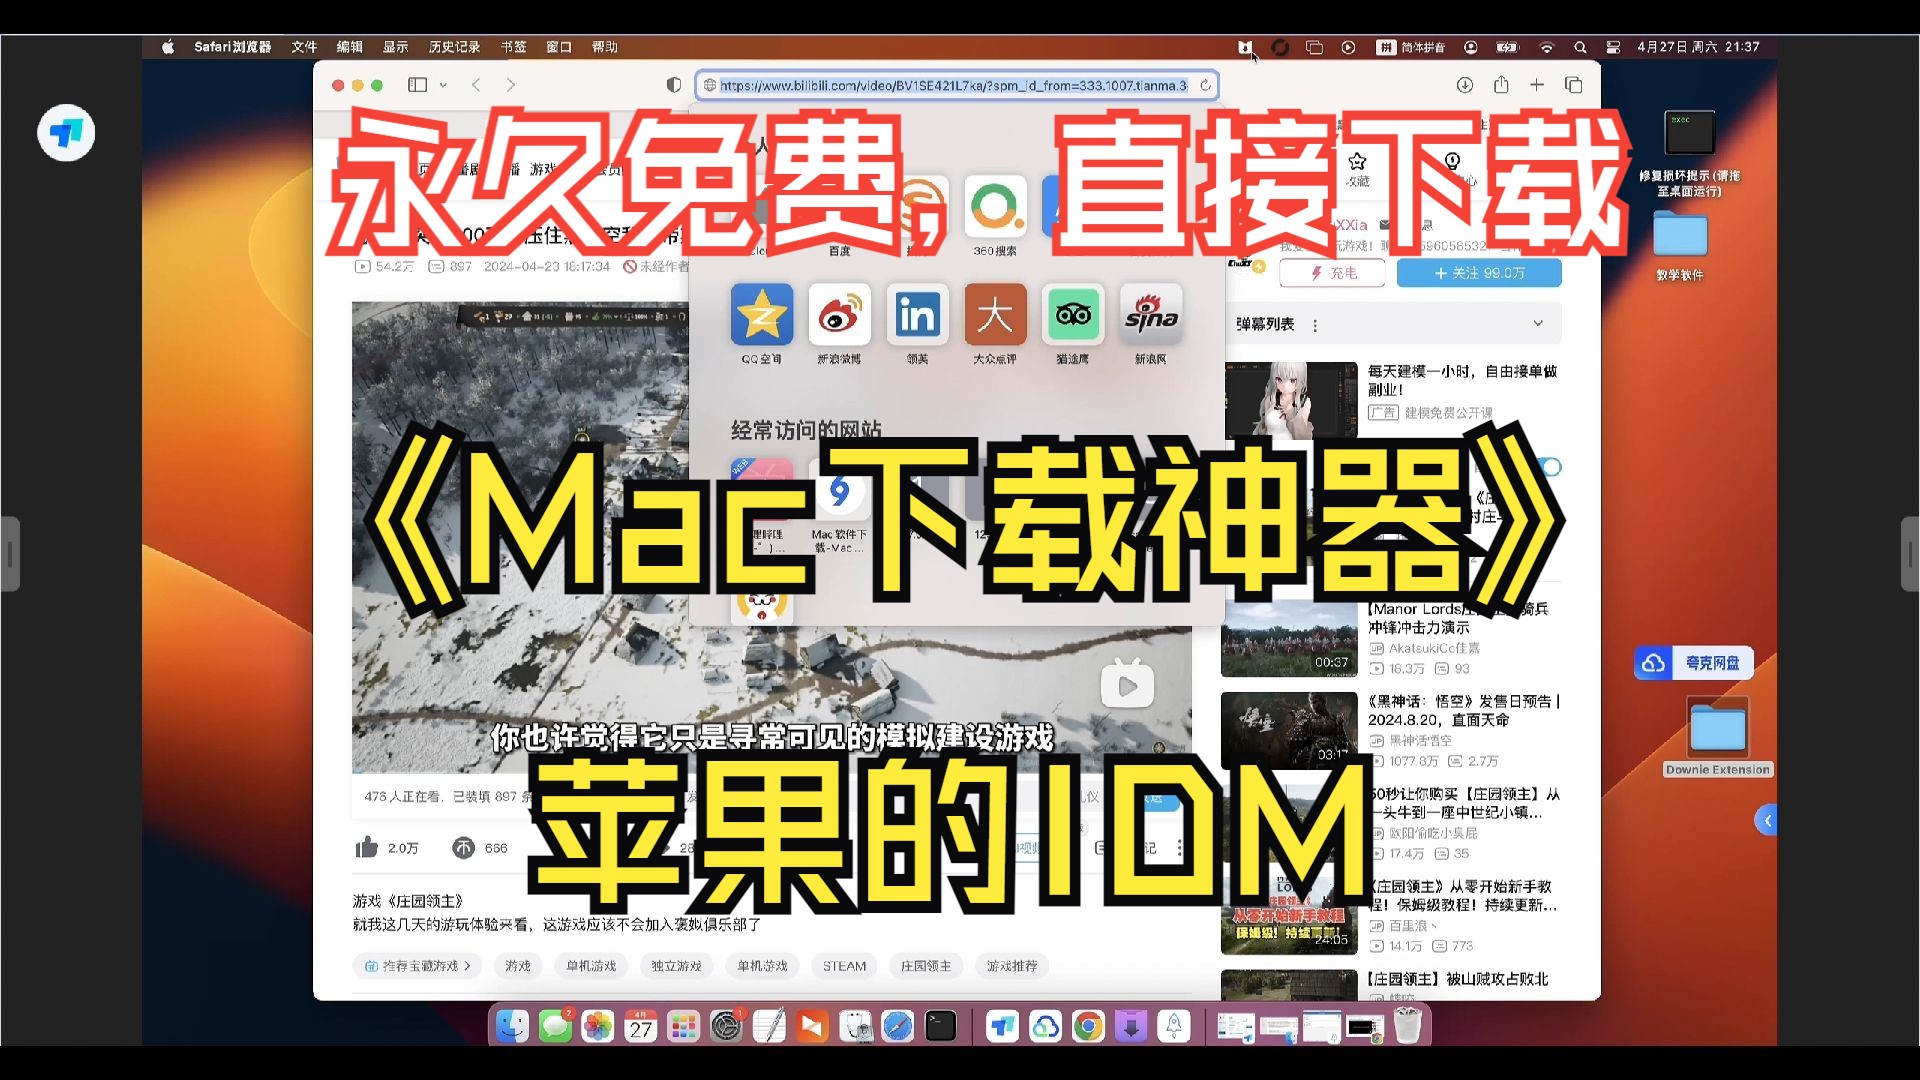Open the 每天建模一小时 ad thumbnail
Image resolution: width=1920 pixels, height=1080 pixels.
[x=1292, y=400]
